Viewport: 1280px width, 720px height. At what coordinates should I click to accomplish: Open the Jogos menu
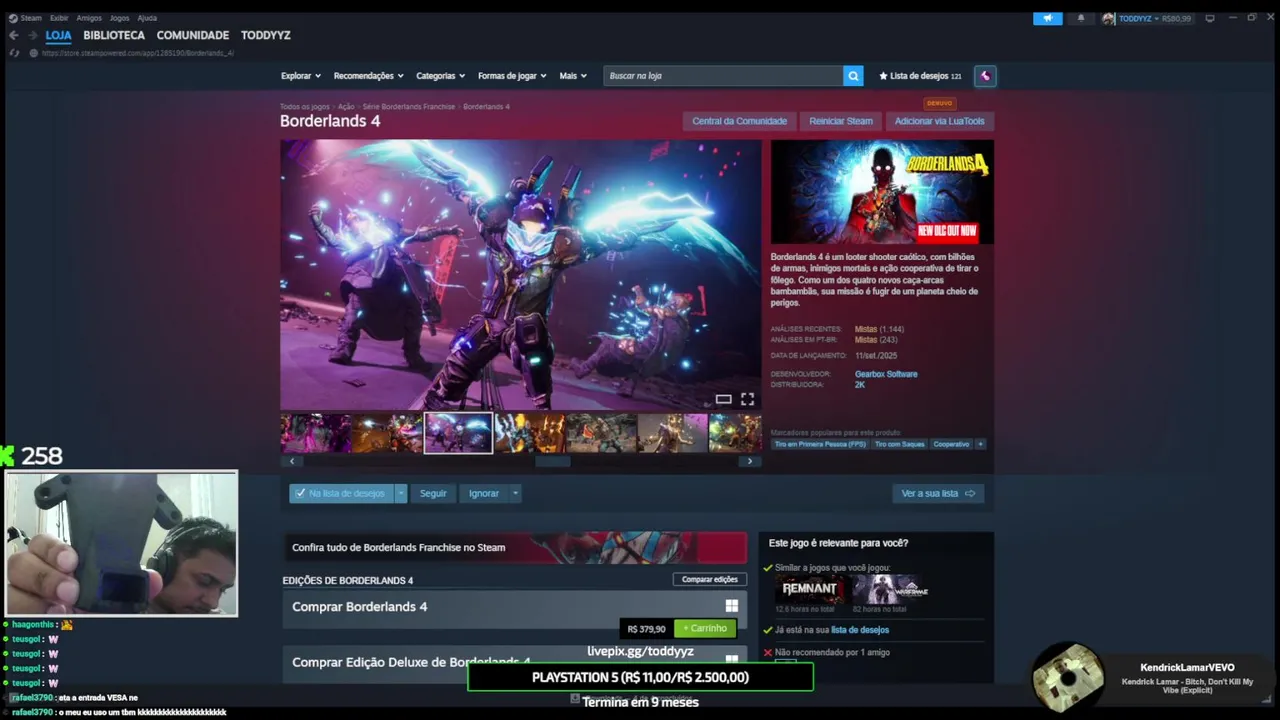click(x=119, y=18)
